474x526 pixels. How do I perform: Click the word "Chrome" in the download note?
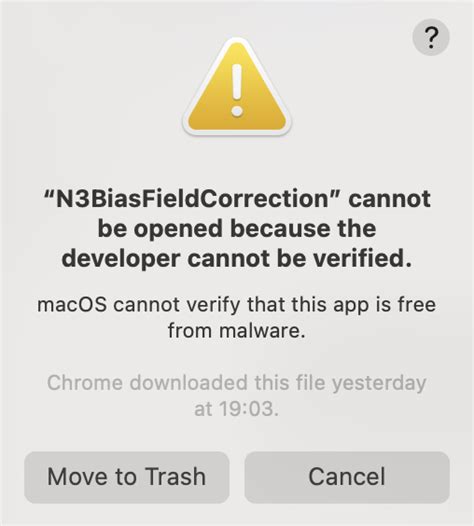[85, 383]
